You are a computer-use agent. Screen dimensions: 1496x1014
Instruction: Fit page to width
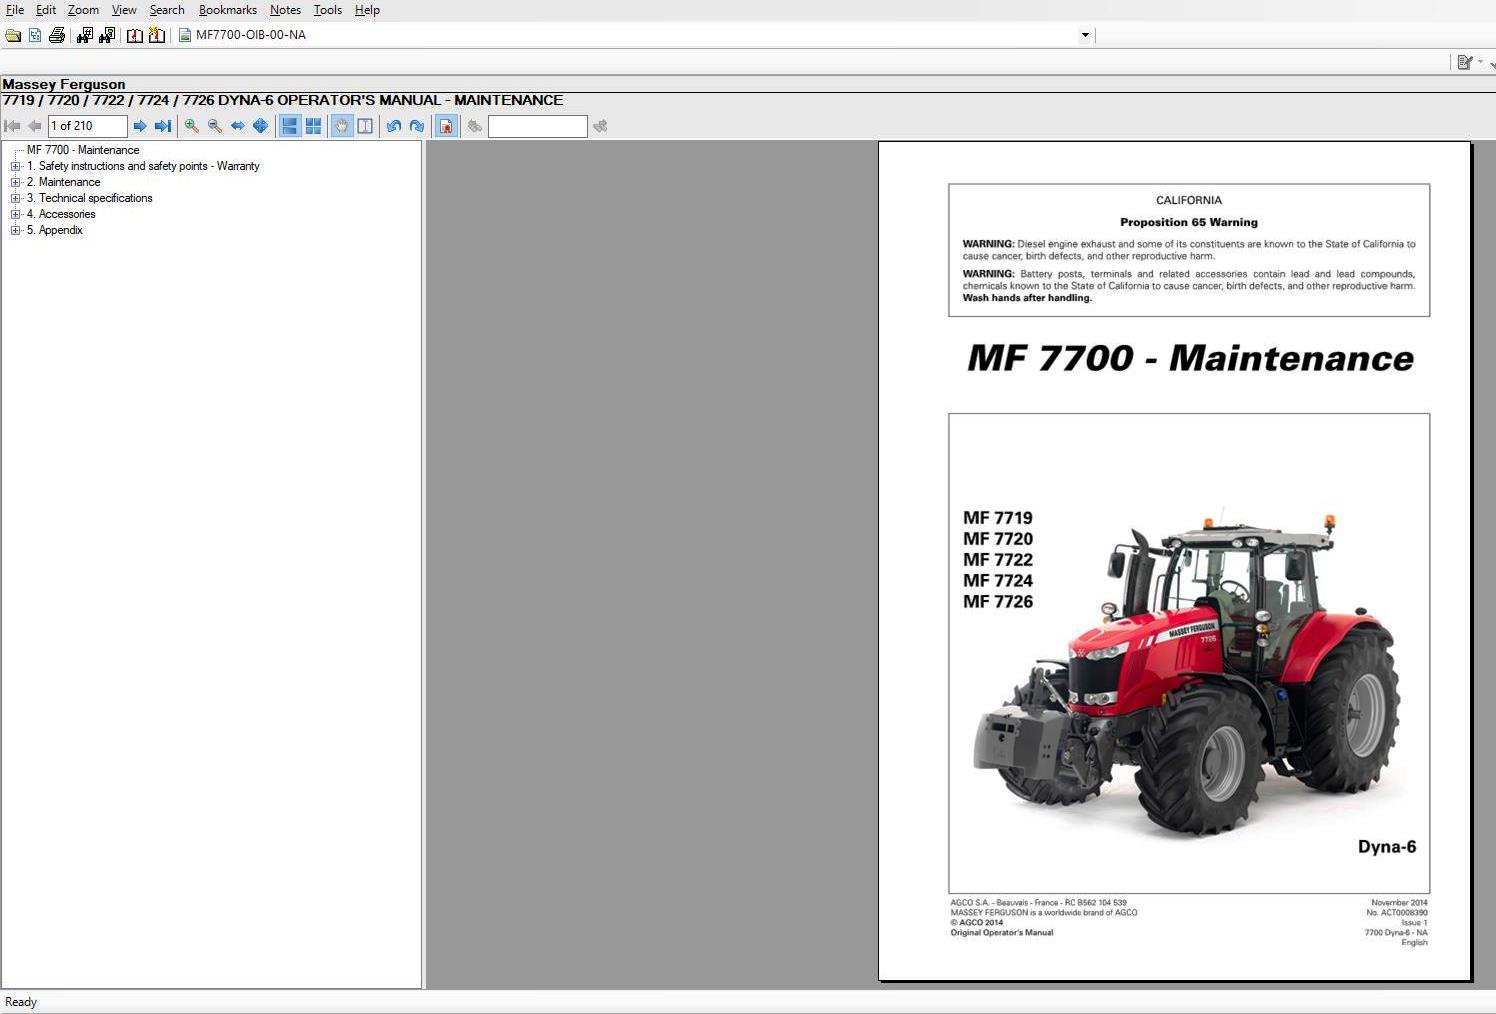click(x=238, y=126)
